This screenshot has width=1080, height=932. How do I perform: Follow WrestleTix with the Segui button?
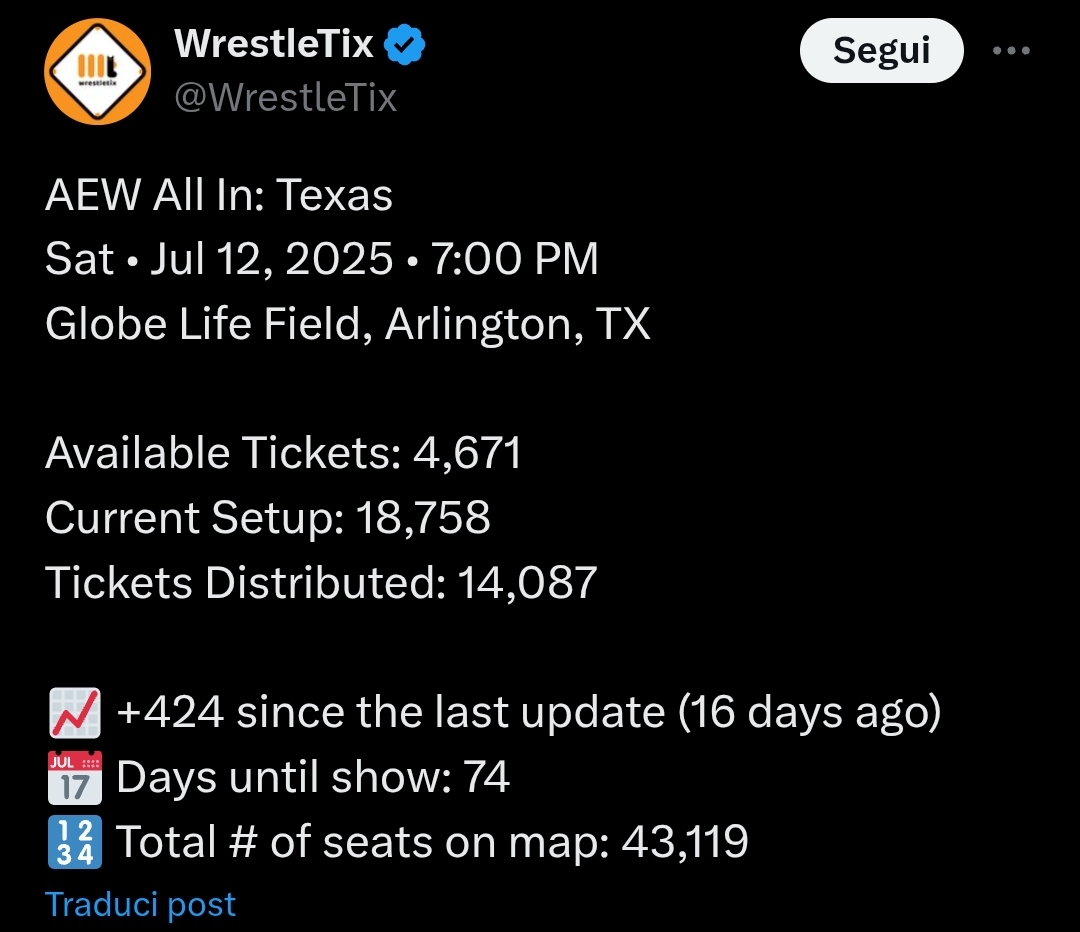pos(882,50)
